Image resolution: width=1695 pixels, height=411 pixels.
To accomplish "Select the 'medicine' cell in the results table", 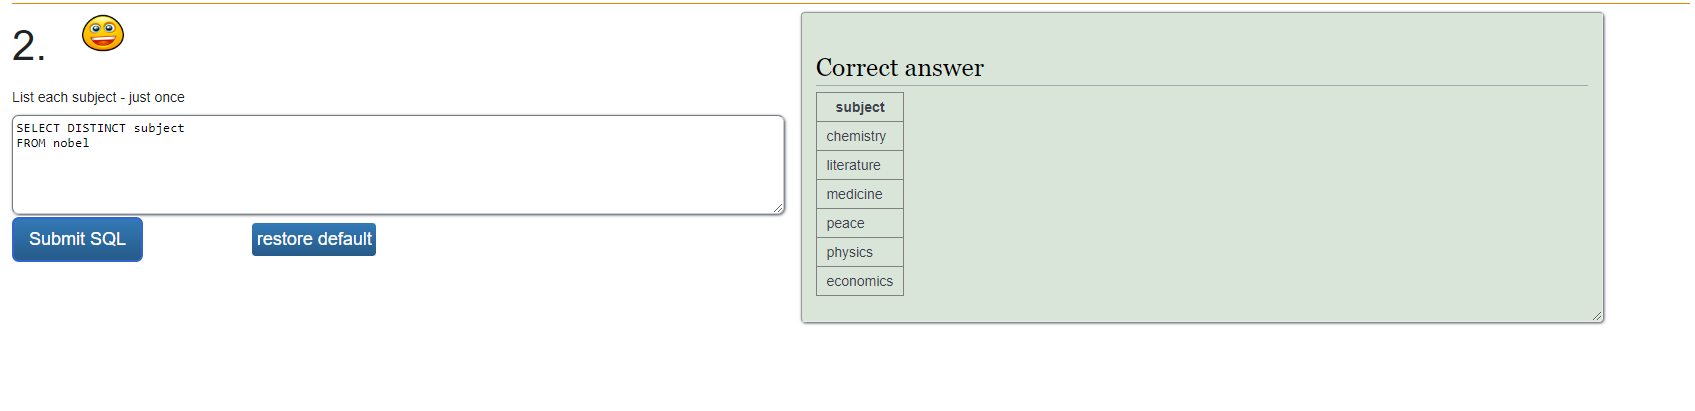I will 860,194.
